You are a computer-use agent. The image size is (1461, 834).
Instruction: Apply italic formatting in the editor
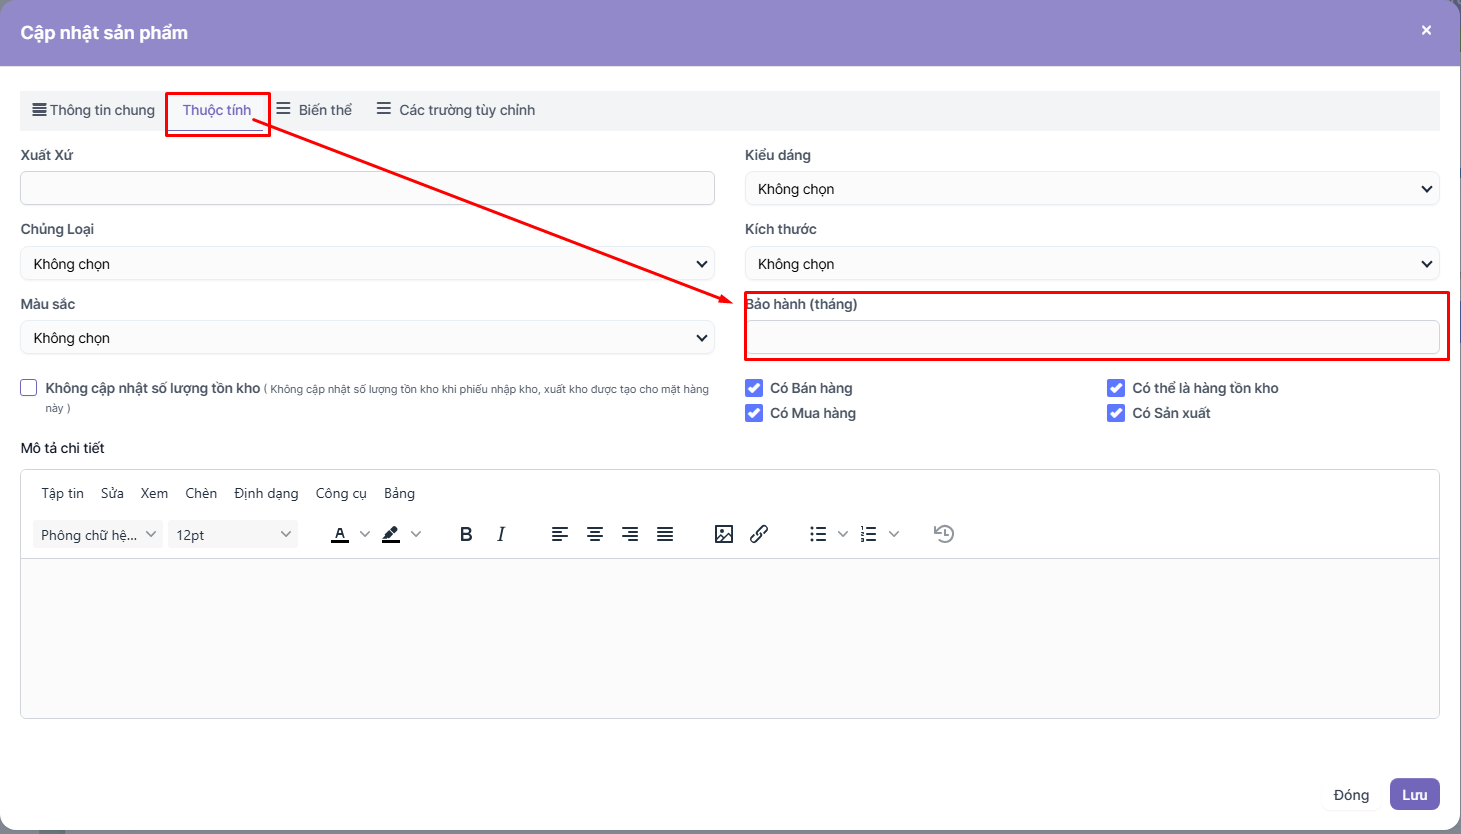pos(501,534)
